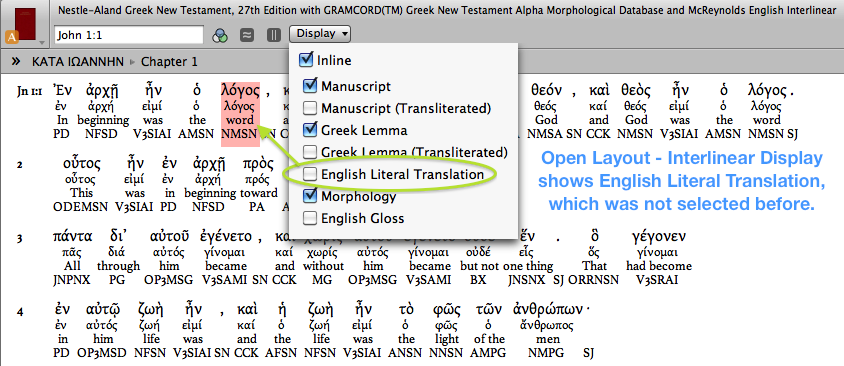The width and height of the screenshot is (844, 366).
Task: Select the Chapter 1 breadcrumb
Action: coord(169,62)
